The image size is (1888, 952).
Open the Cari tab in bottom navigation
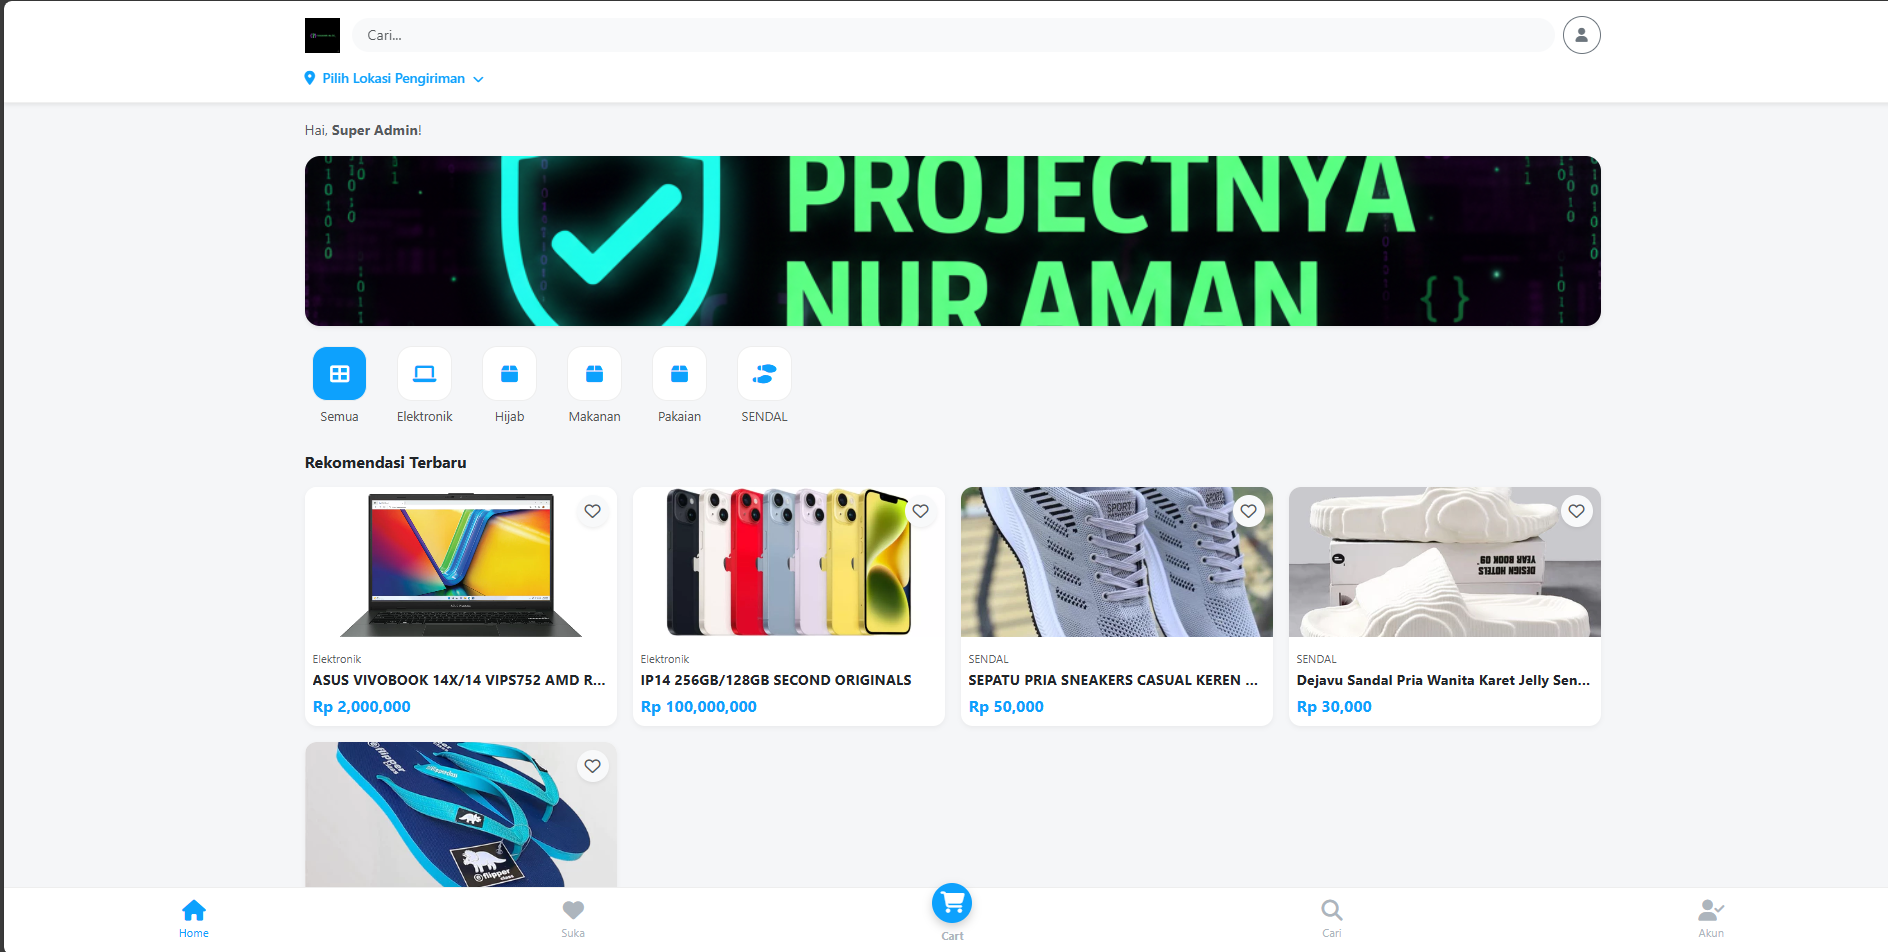point(1331,917)
